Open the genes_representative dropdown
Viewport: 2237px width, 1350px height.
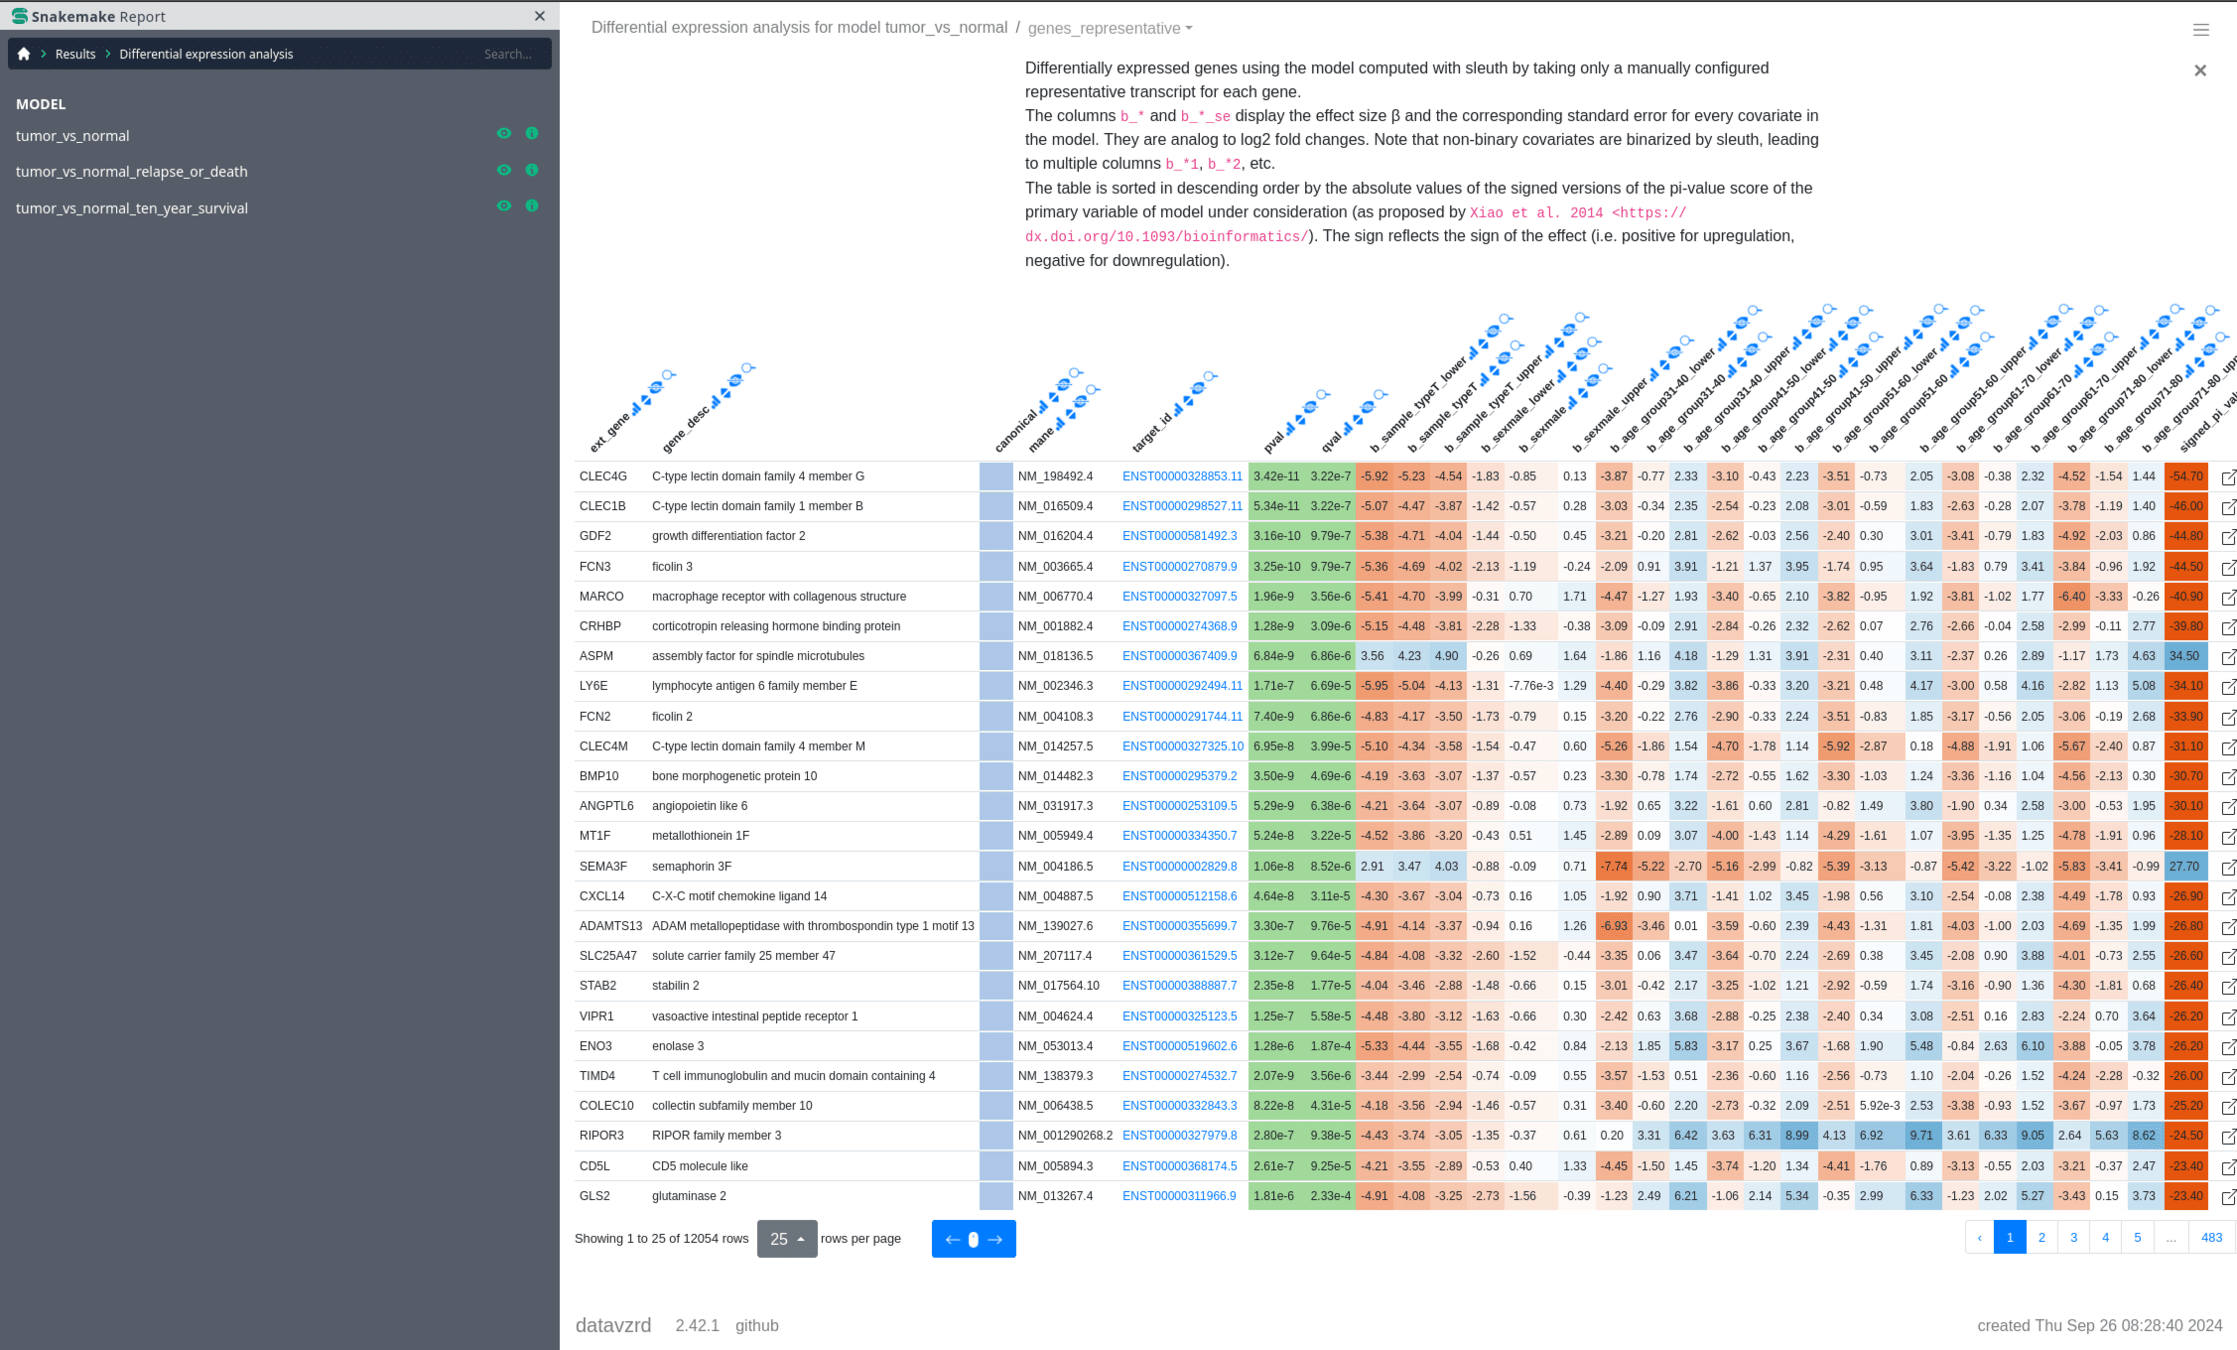pyautogui.click(x=1110, y=28)
